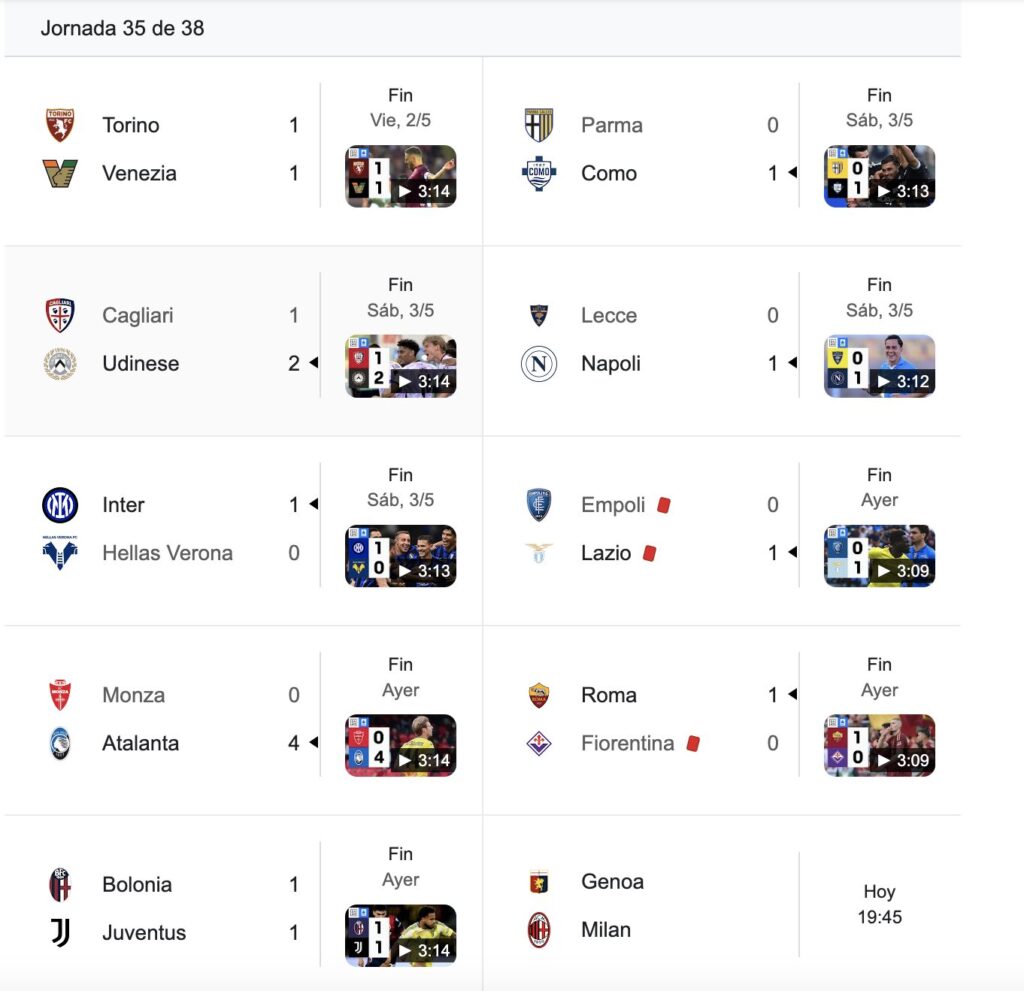
Task: Watch the Monza vs Atalanta highlights
Action: (400, 745)
